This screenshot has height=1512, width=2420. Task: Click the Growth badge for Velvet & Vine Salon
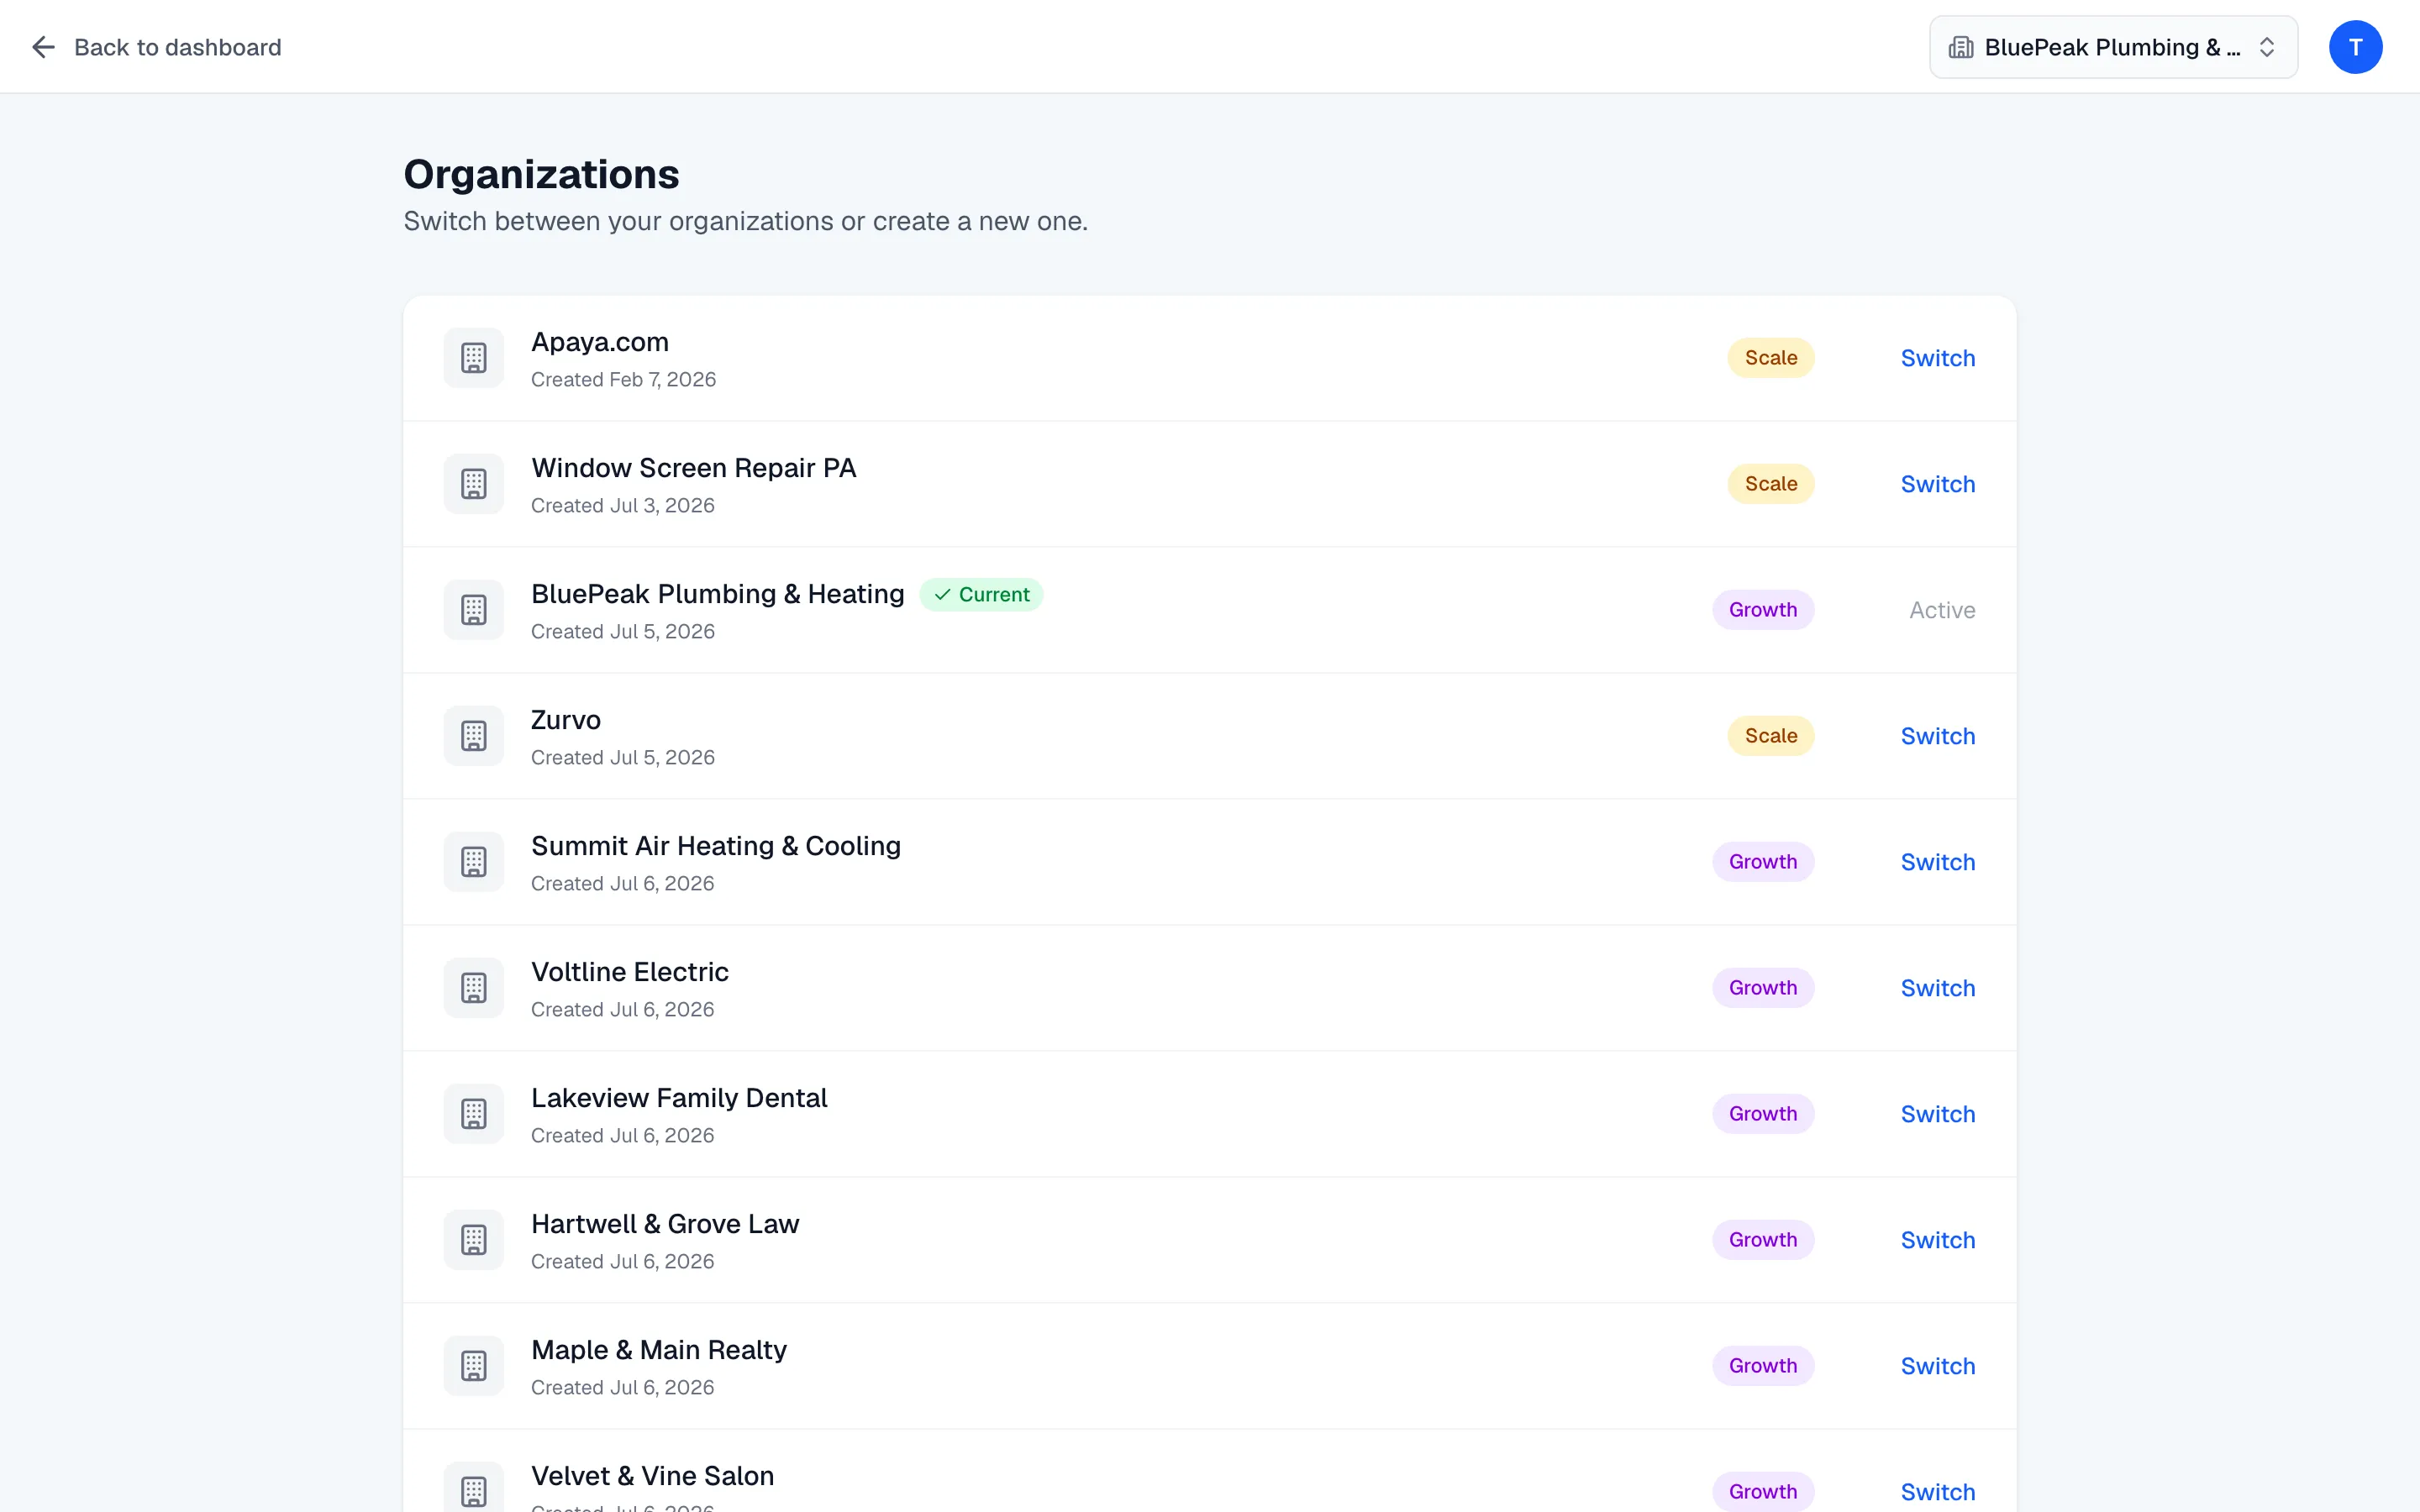1763,1492
